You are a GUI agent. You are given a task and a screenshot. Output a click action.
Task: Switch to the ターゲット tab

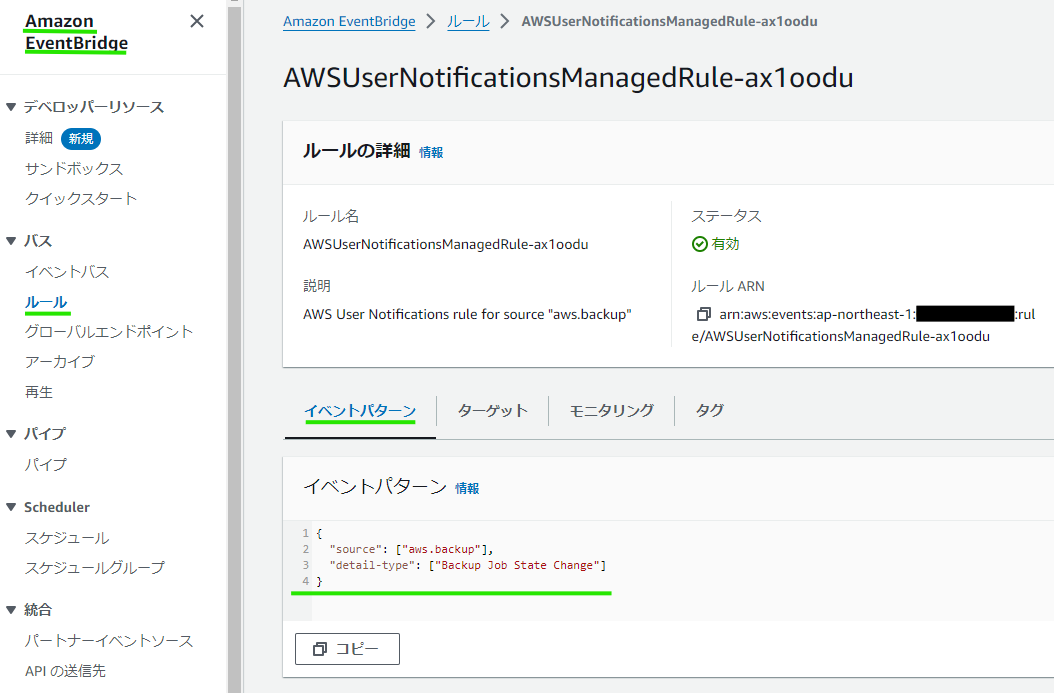click(x=492, y=410)
